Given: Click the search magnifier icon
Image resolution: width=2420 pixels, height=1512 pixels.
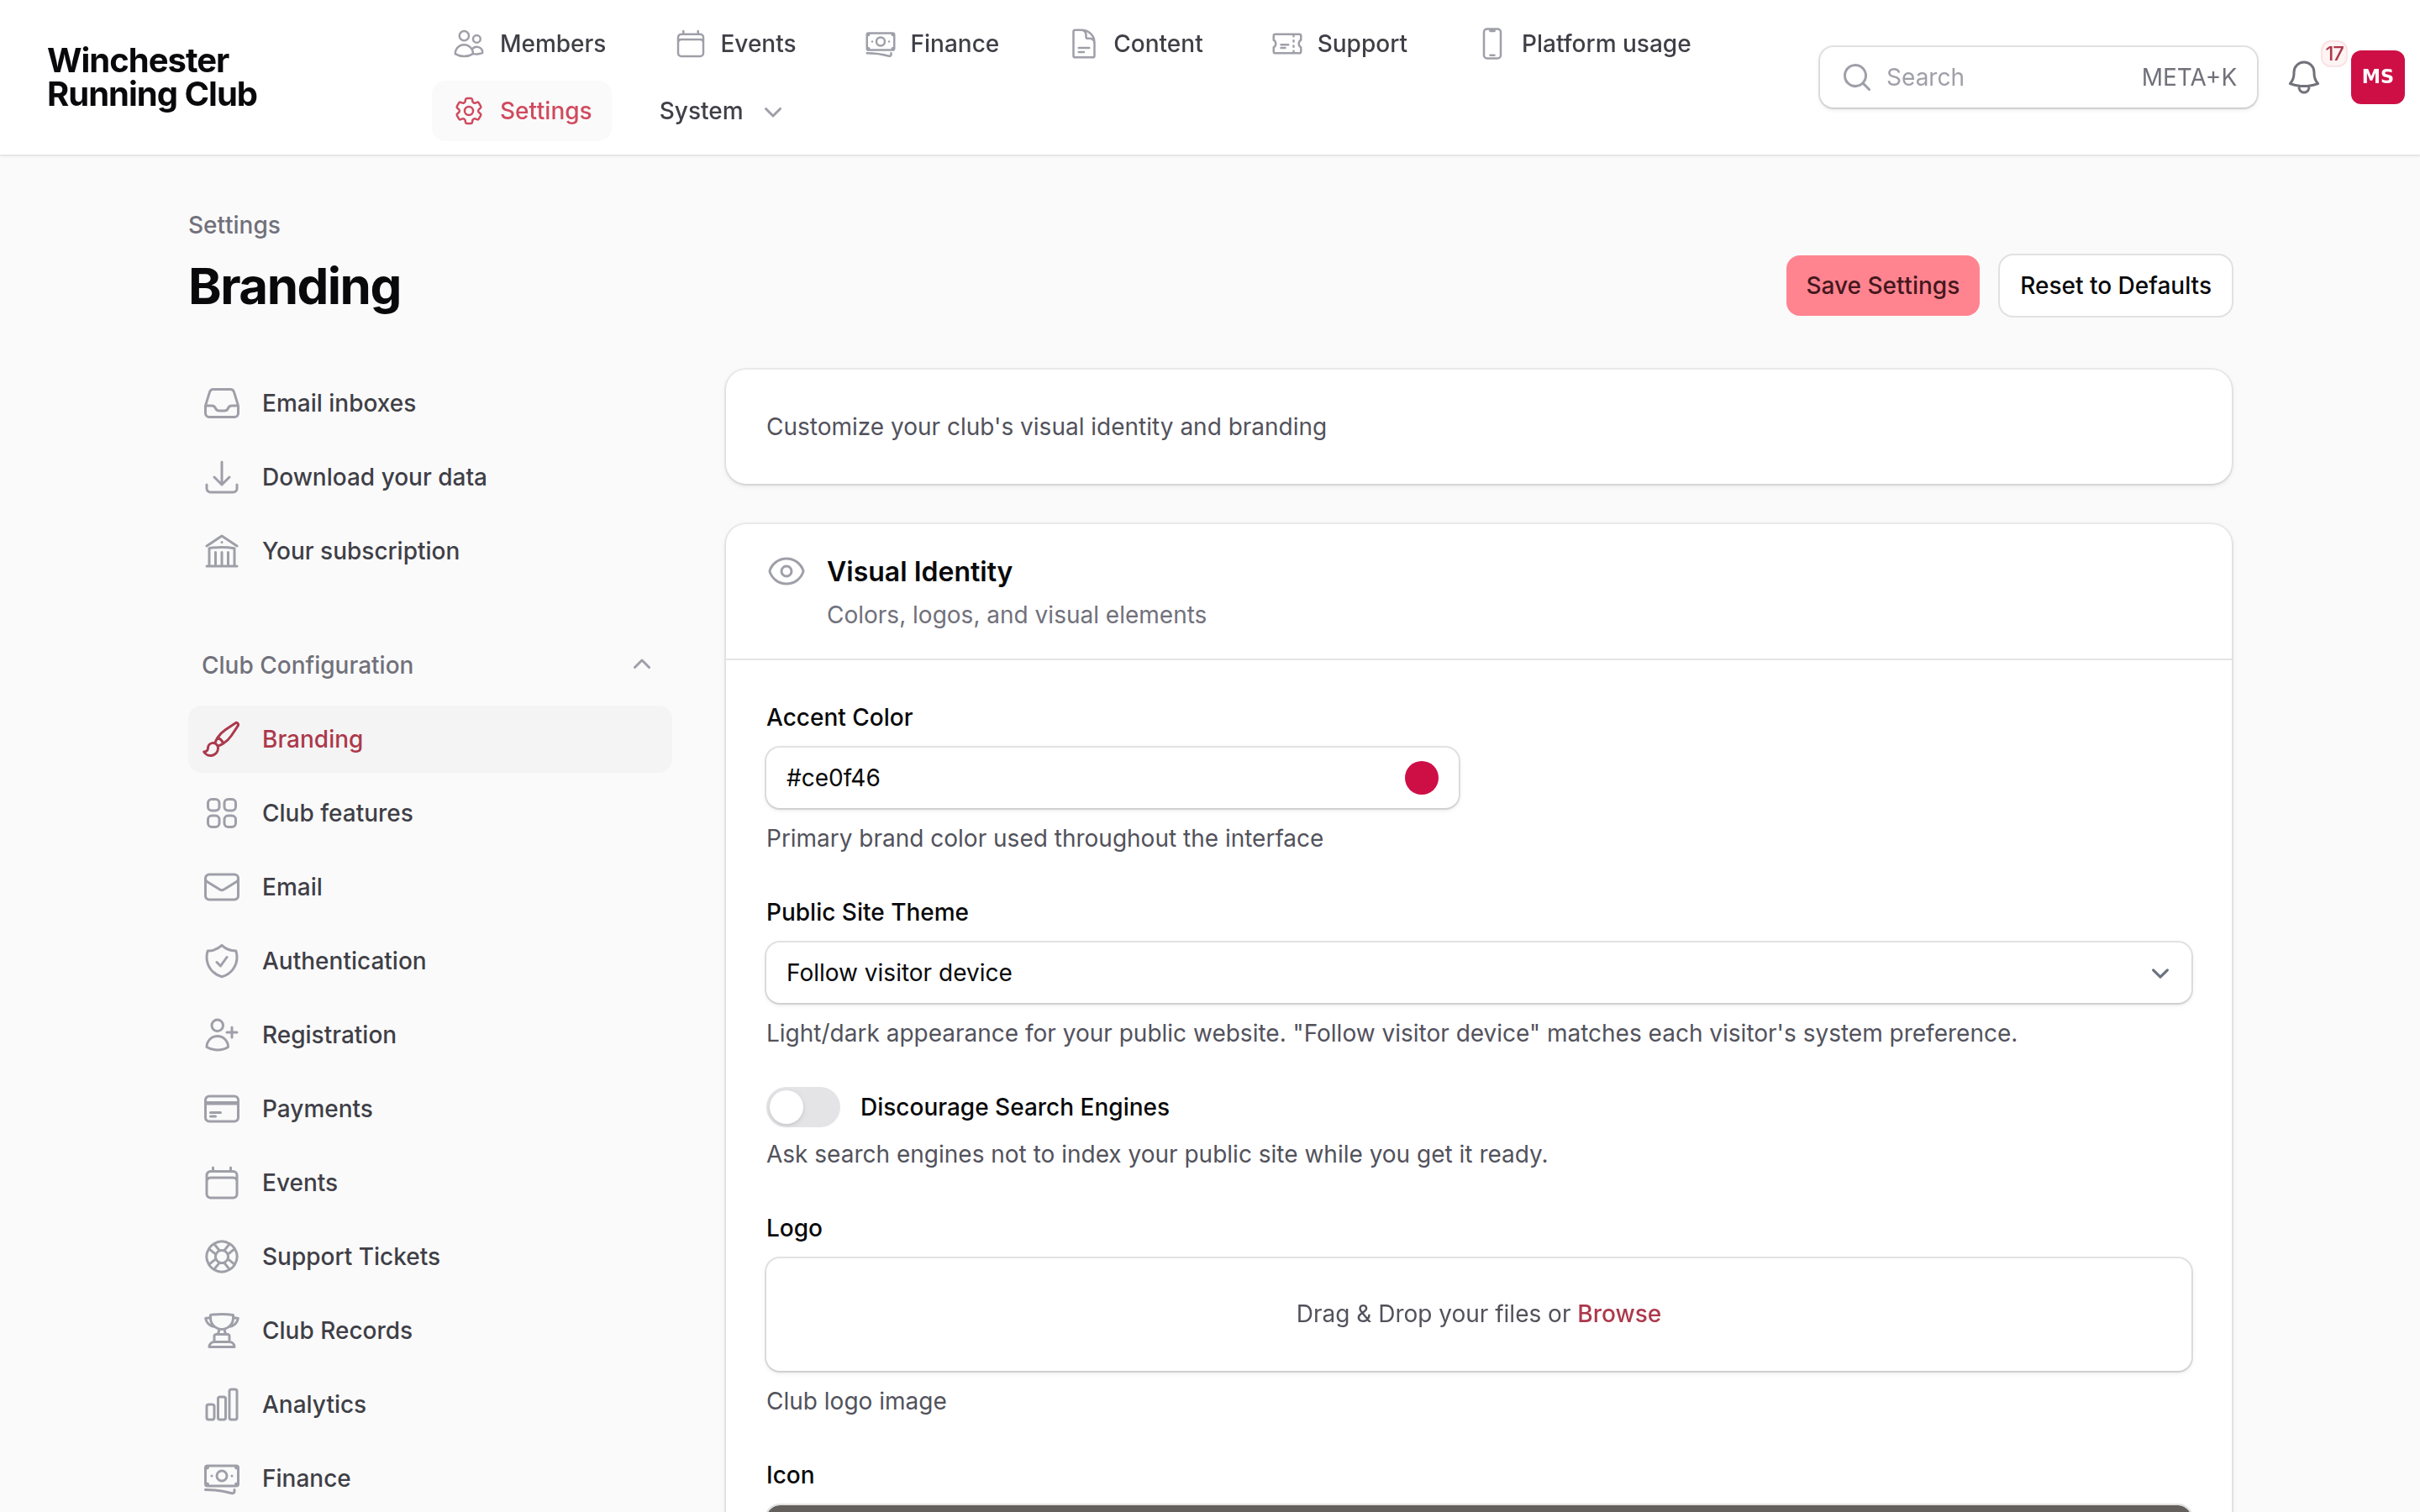Looking at the screenshot, I should coord(1856,77).
